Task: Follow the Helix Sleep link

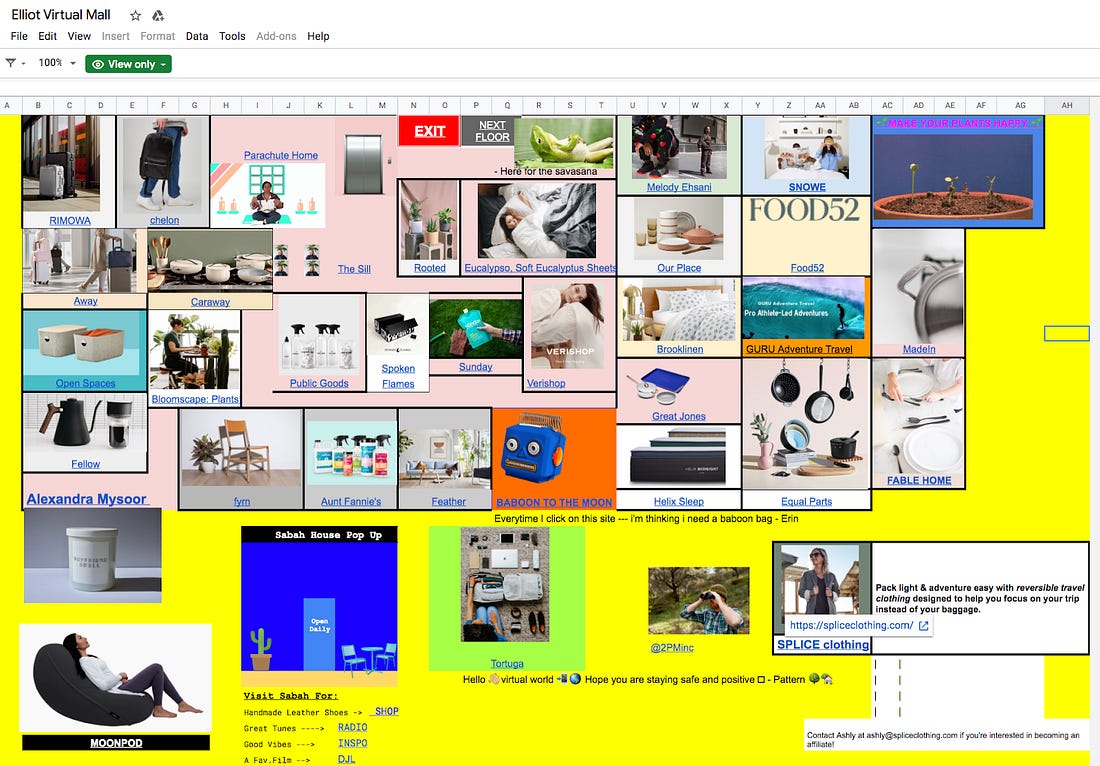Action: pos(678,502)
